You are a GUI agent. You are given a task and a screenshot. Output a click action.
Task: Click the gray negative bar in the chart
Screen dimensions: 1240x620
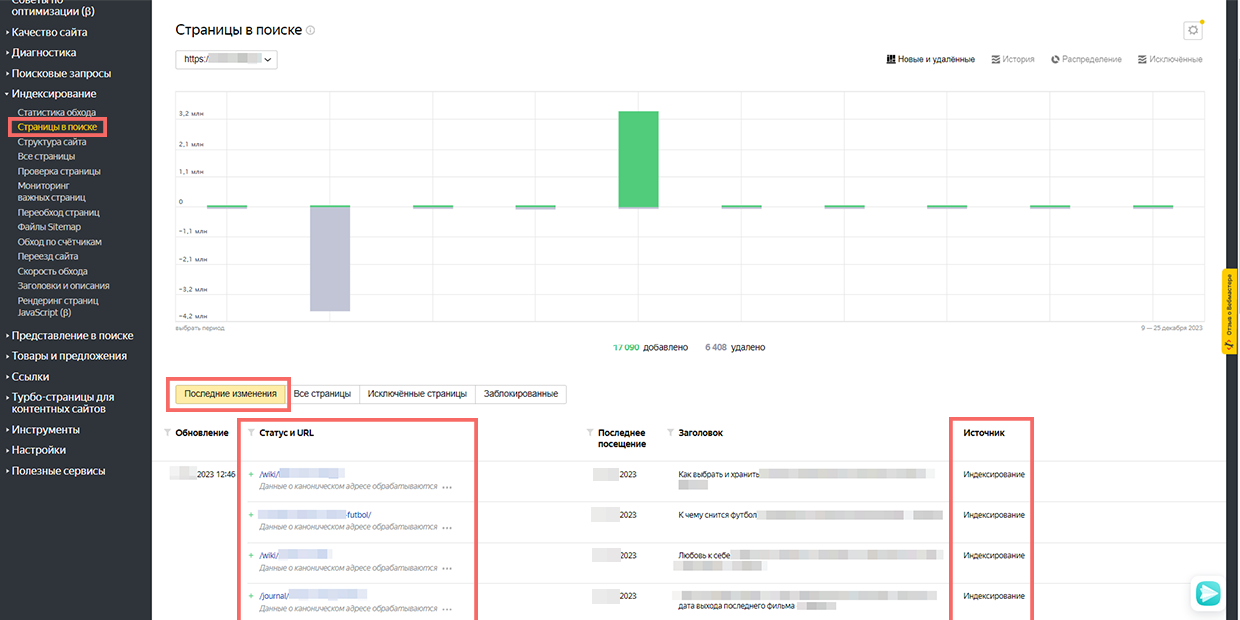point(330,259)
